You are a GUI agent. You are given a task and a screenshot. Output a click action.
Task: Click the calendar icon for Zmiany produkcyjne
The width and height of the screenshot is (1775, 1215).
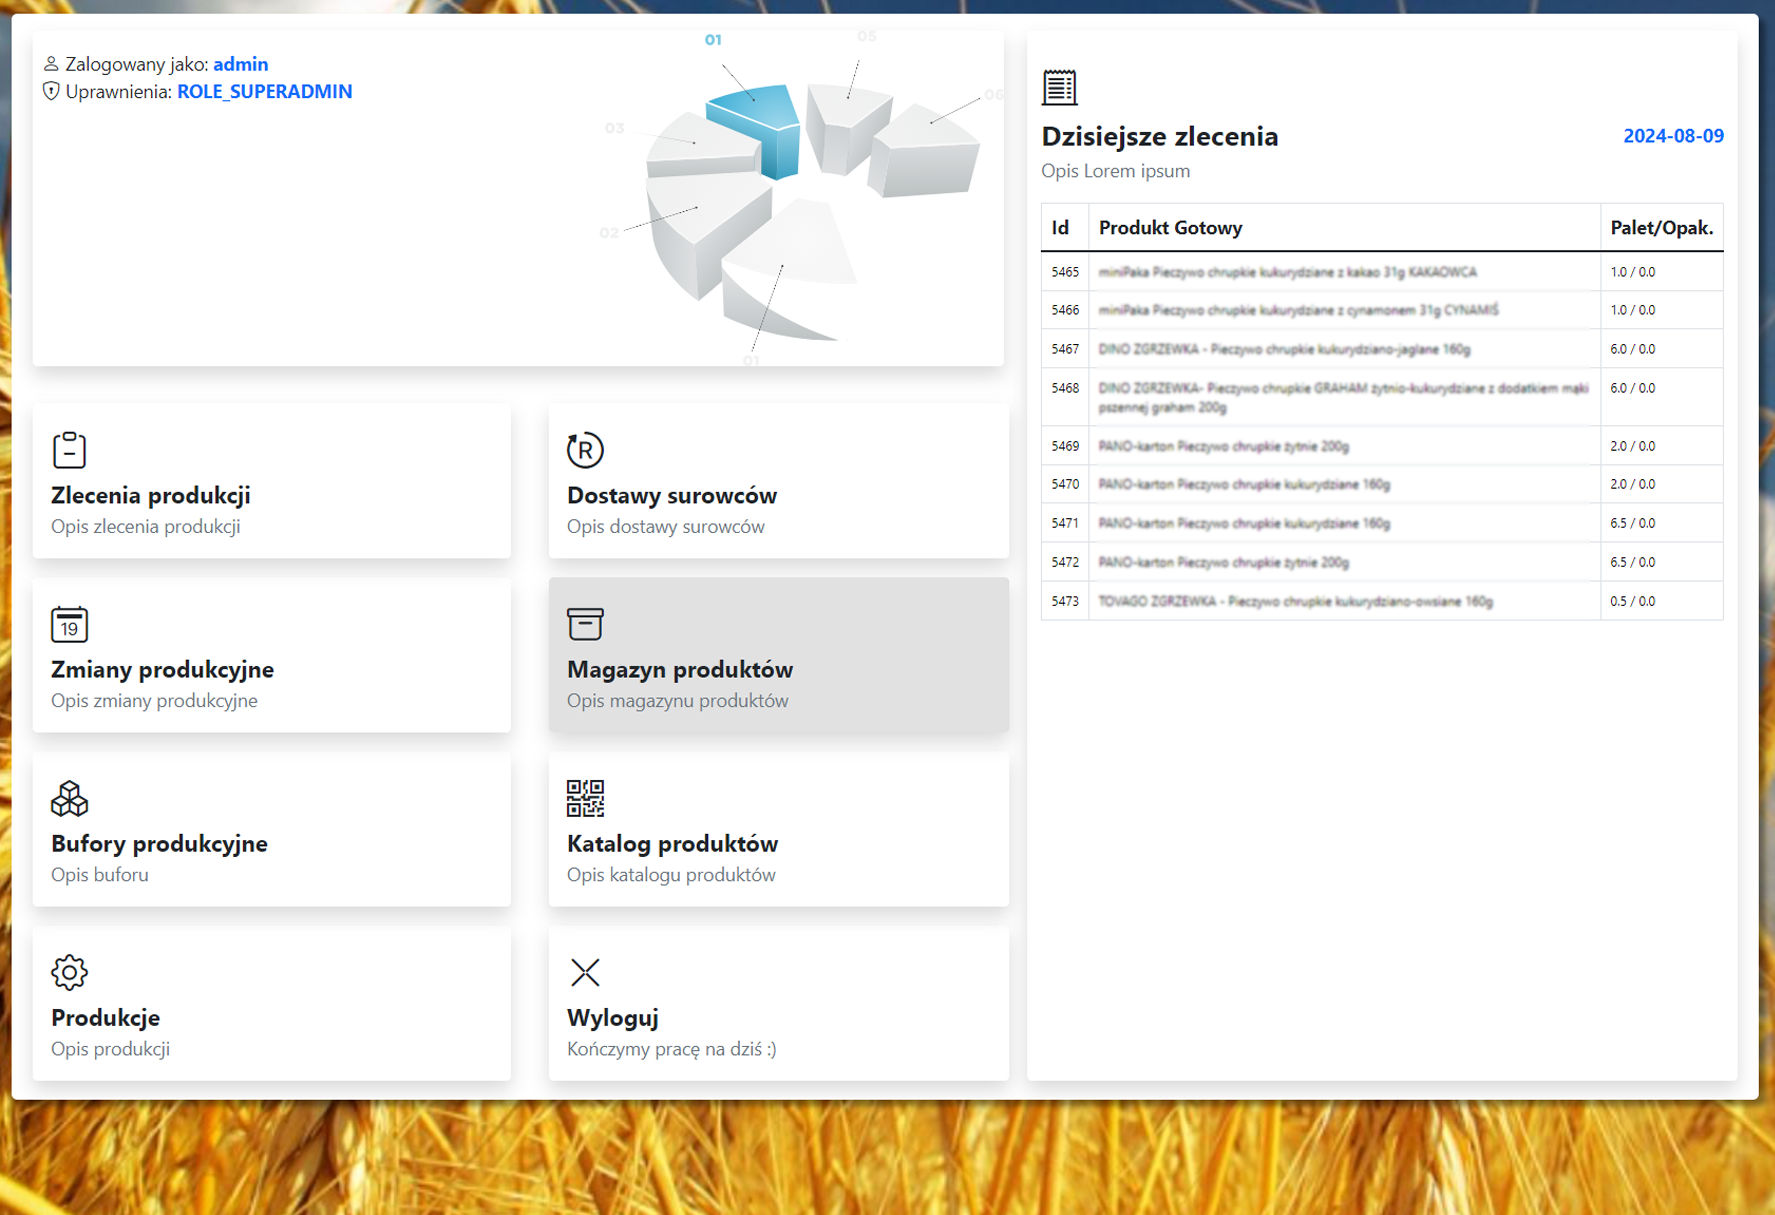coord(69,624)
